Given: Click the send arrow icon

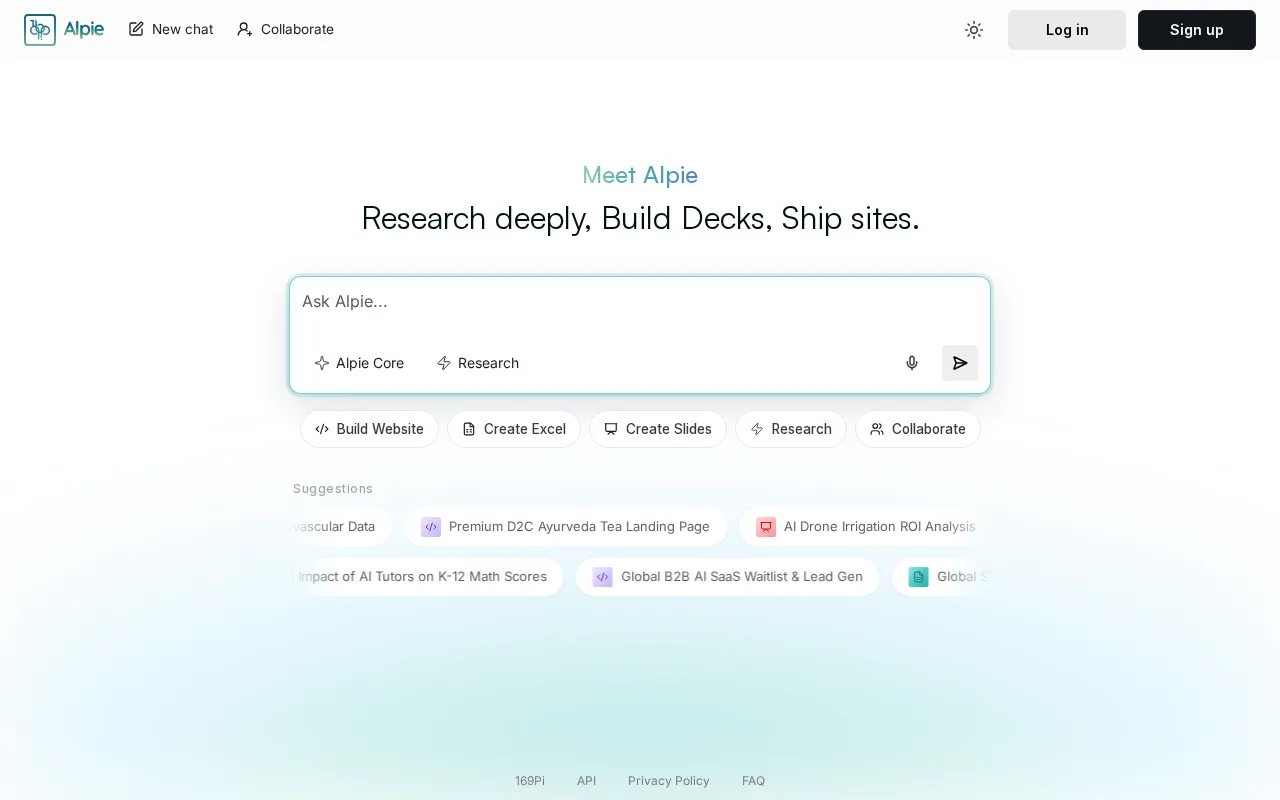Looking at the screenshot, I should [960, 363].
